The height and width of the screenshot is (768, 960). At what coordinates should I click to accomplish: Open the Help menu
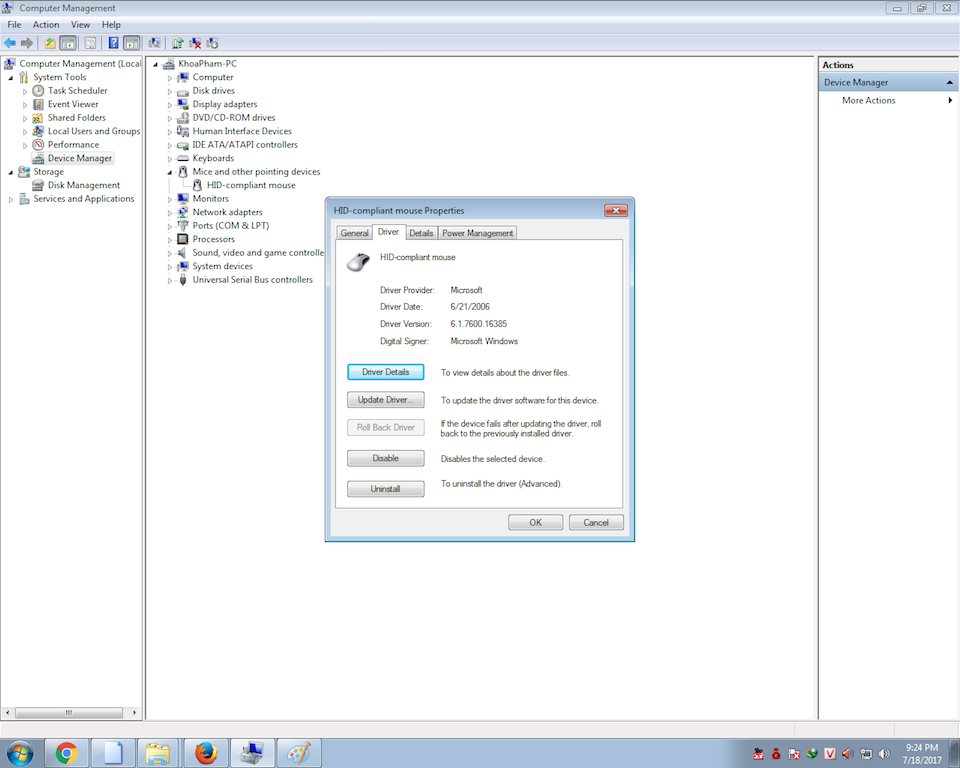[x=111, y=24]
